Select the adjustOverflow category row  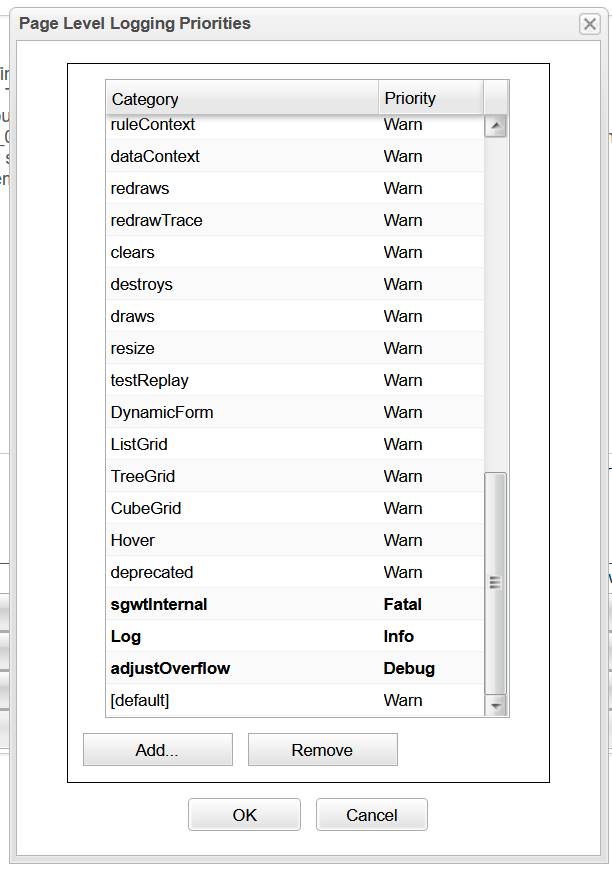point(170,668)
